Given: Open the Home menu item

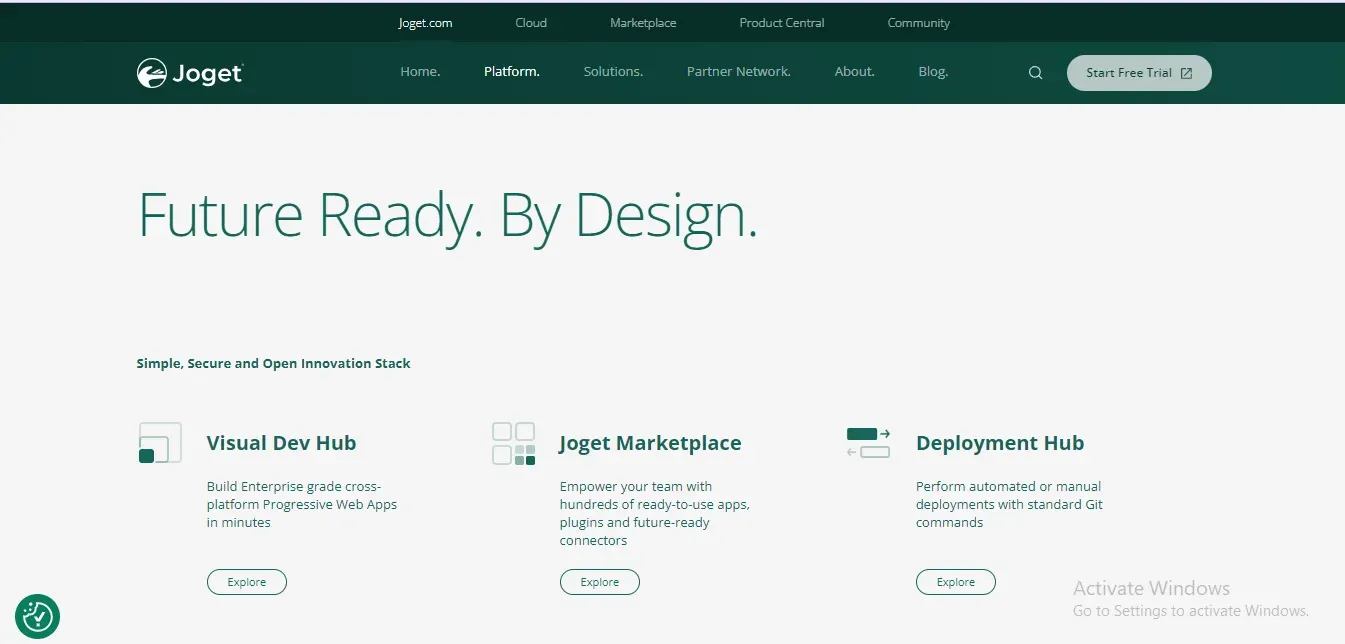Looking at the screenshot, I should click(x=420, y=72).
